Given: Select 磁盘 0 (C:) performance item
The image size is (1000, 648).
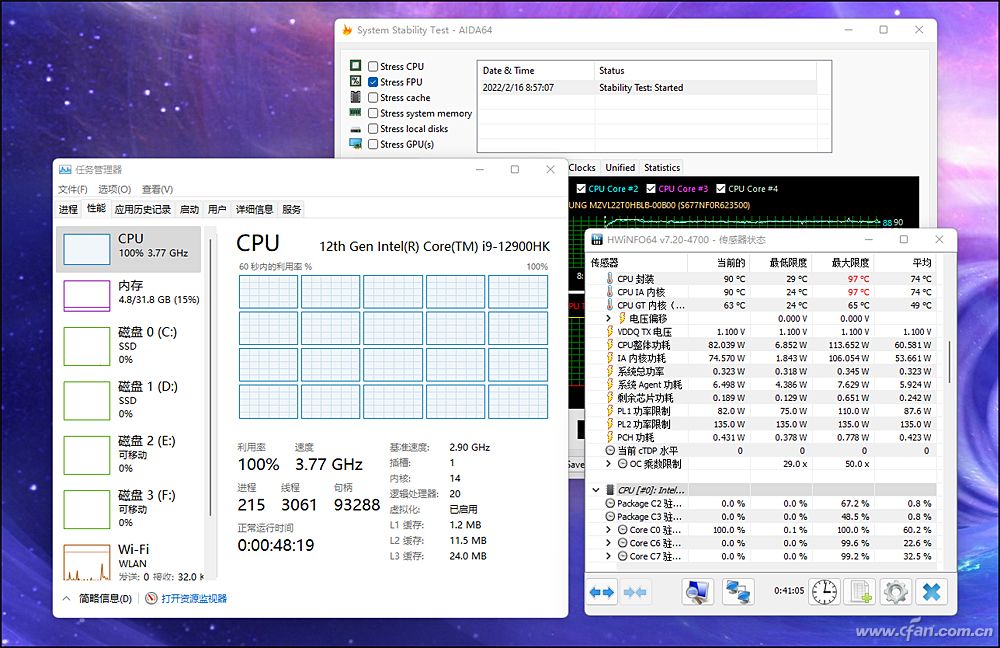Looking at the screenshot, I should tap(128, 346).
